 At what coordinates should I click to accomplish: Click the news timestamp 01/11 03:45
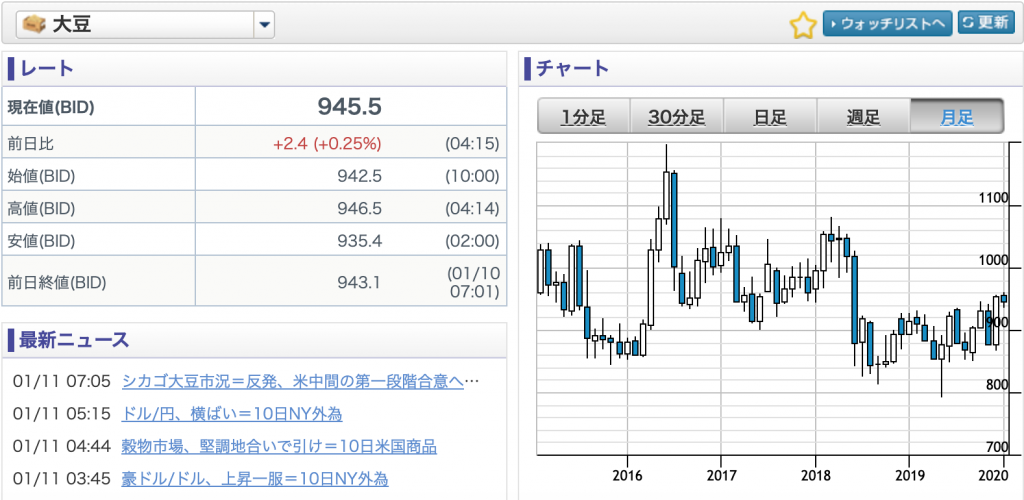pyautogui.click(x=62, y=479)
